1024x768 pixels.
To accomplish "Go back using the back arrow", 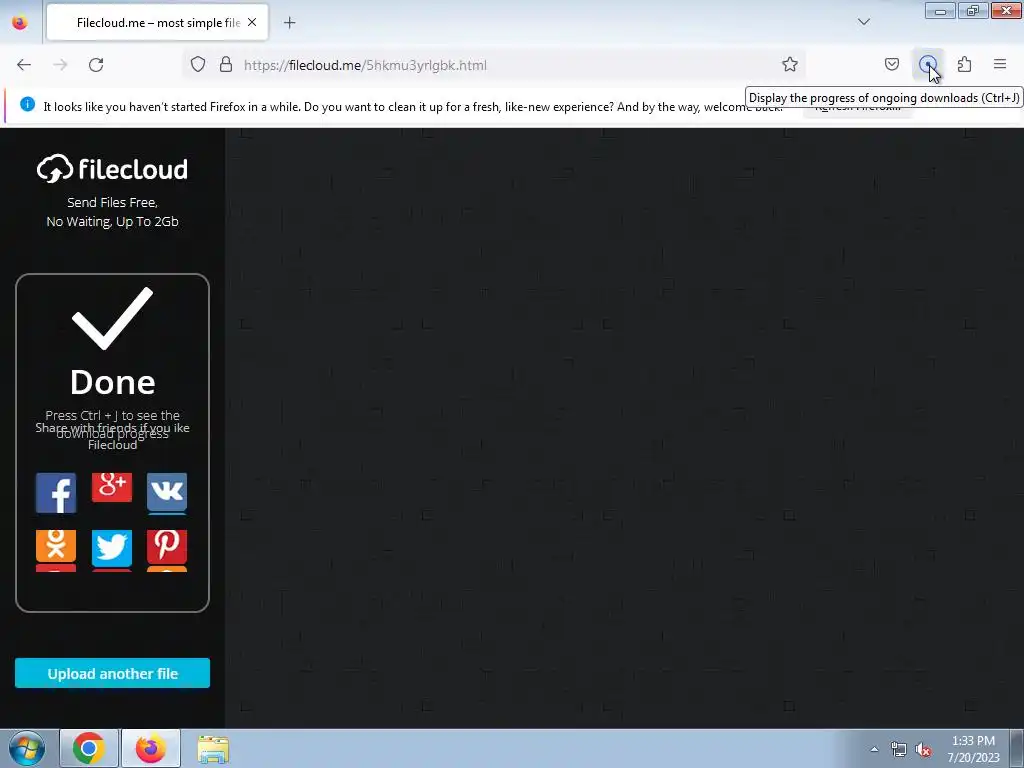I will [24, 65].
